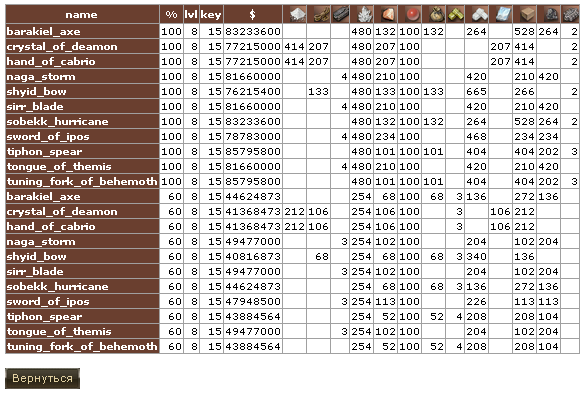Select tongue_of_themis name in the 100% row

(59, 166)
